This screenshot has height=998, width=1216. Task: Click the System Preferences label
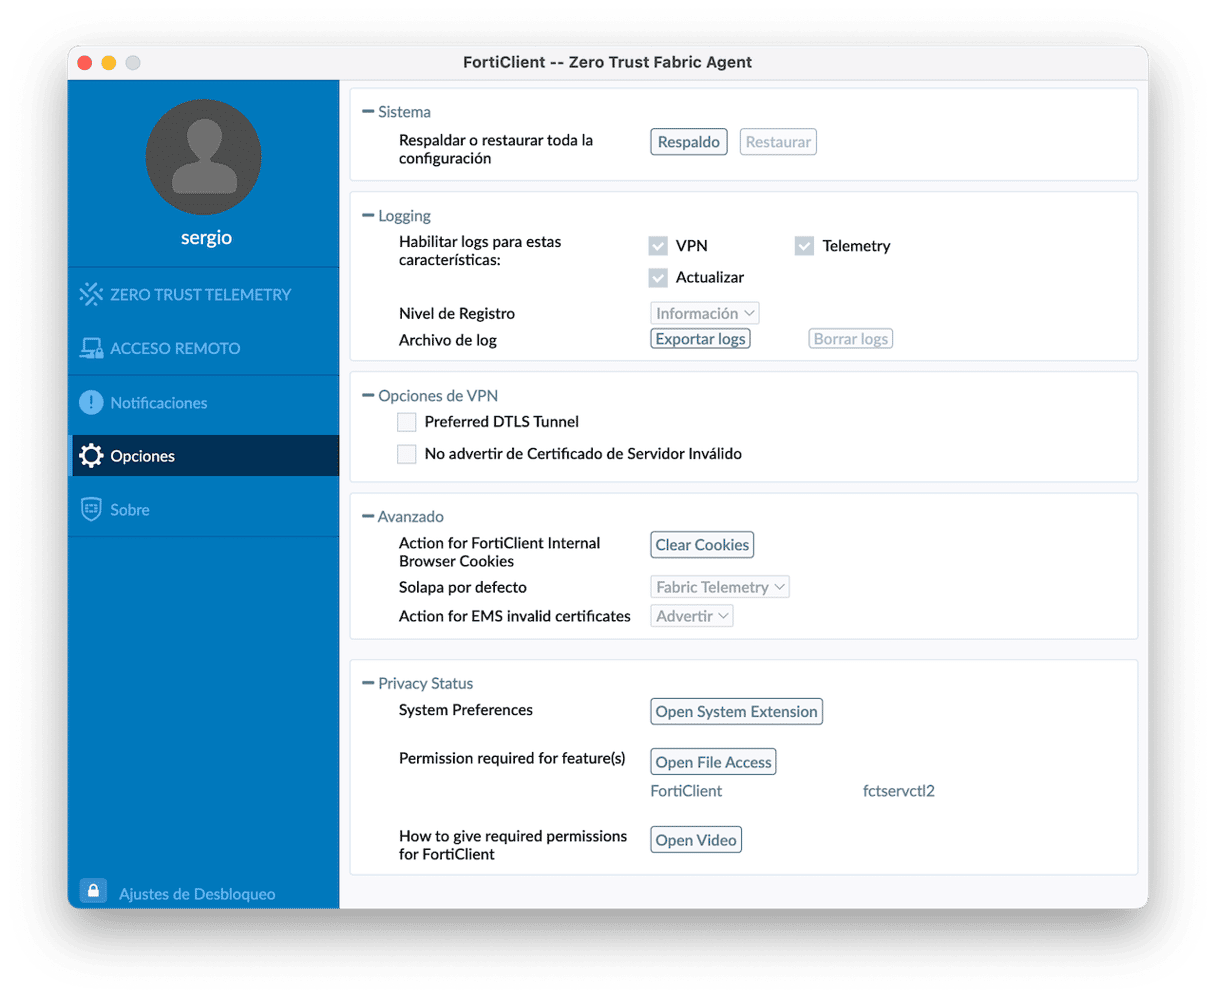pos(466,710)
